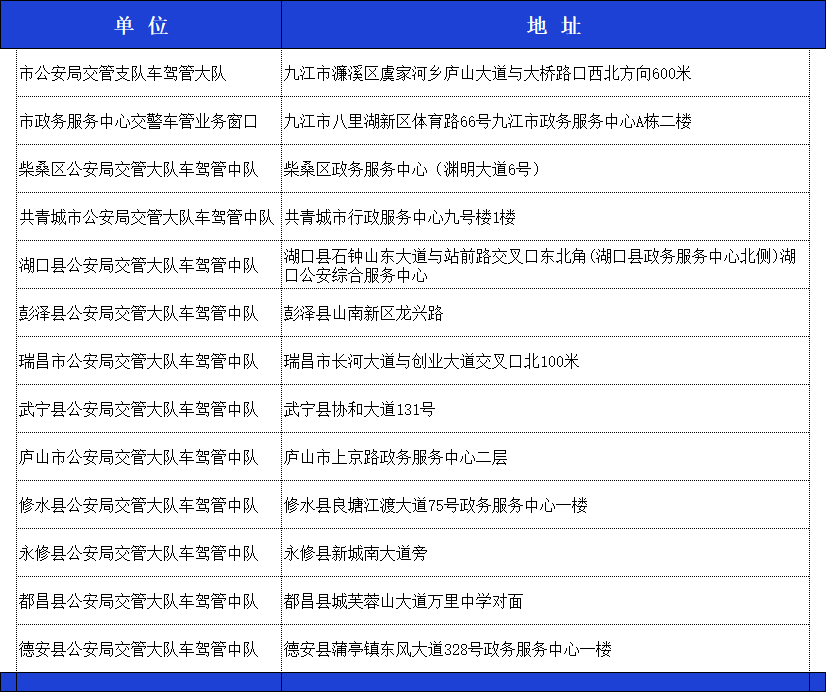Select the cell 庐山市公安局交管大队车驾管中队
Screen dimensions: 826x692
(149, 457)
